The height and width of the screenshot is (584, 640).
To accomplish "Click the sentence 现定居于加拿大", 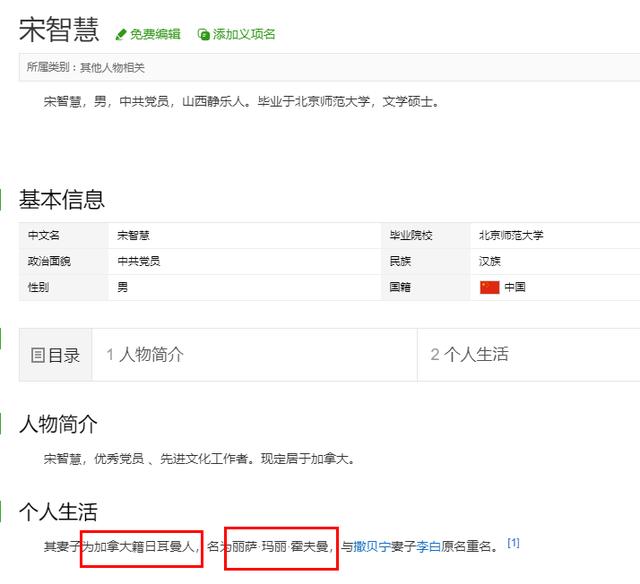I will tap(309, 459).
